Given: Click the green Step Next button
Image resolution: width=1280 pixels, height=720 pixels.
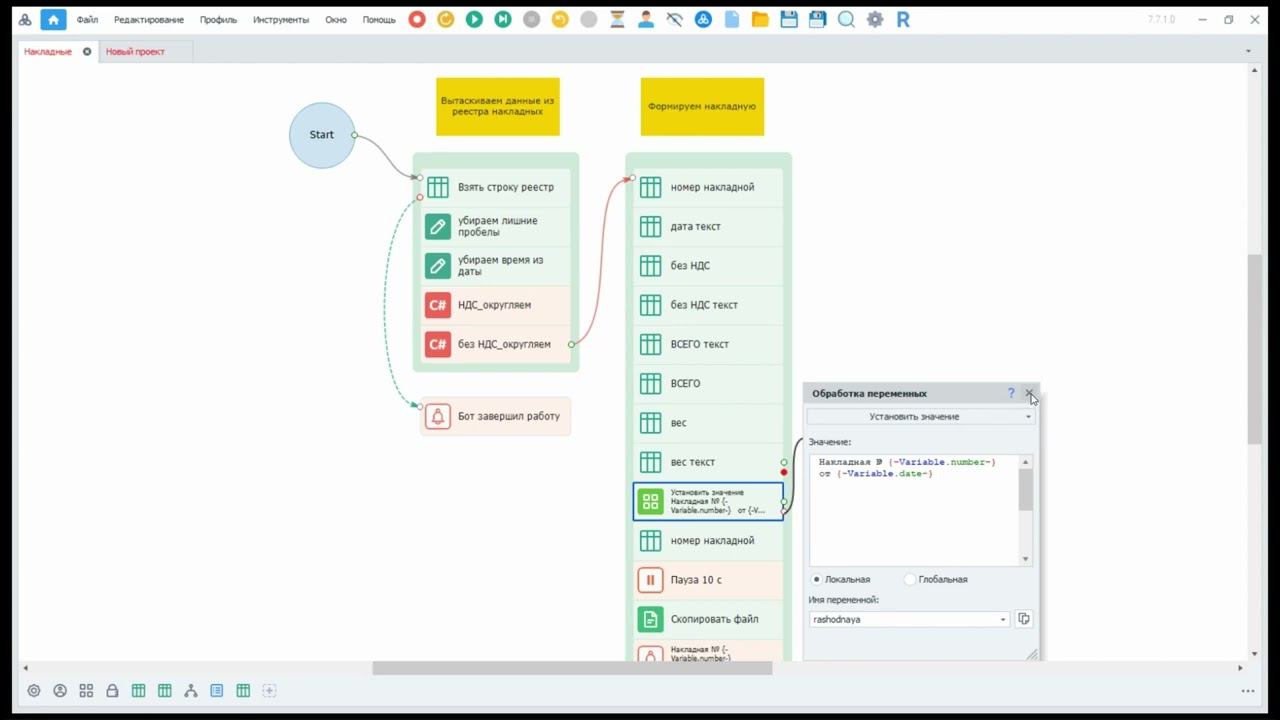Looking at the screenshot, I should point(503,19).
